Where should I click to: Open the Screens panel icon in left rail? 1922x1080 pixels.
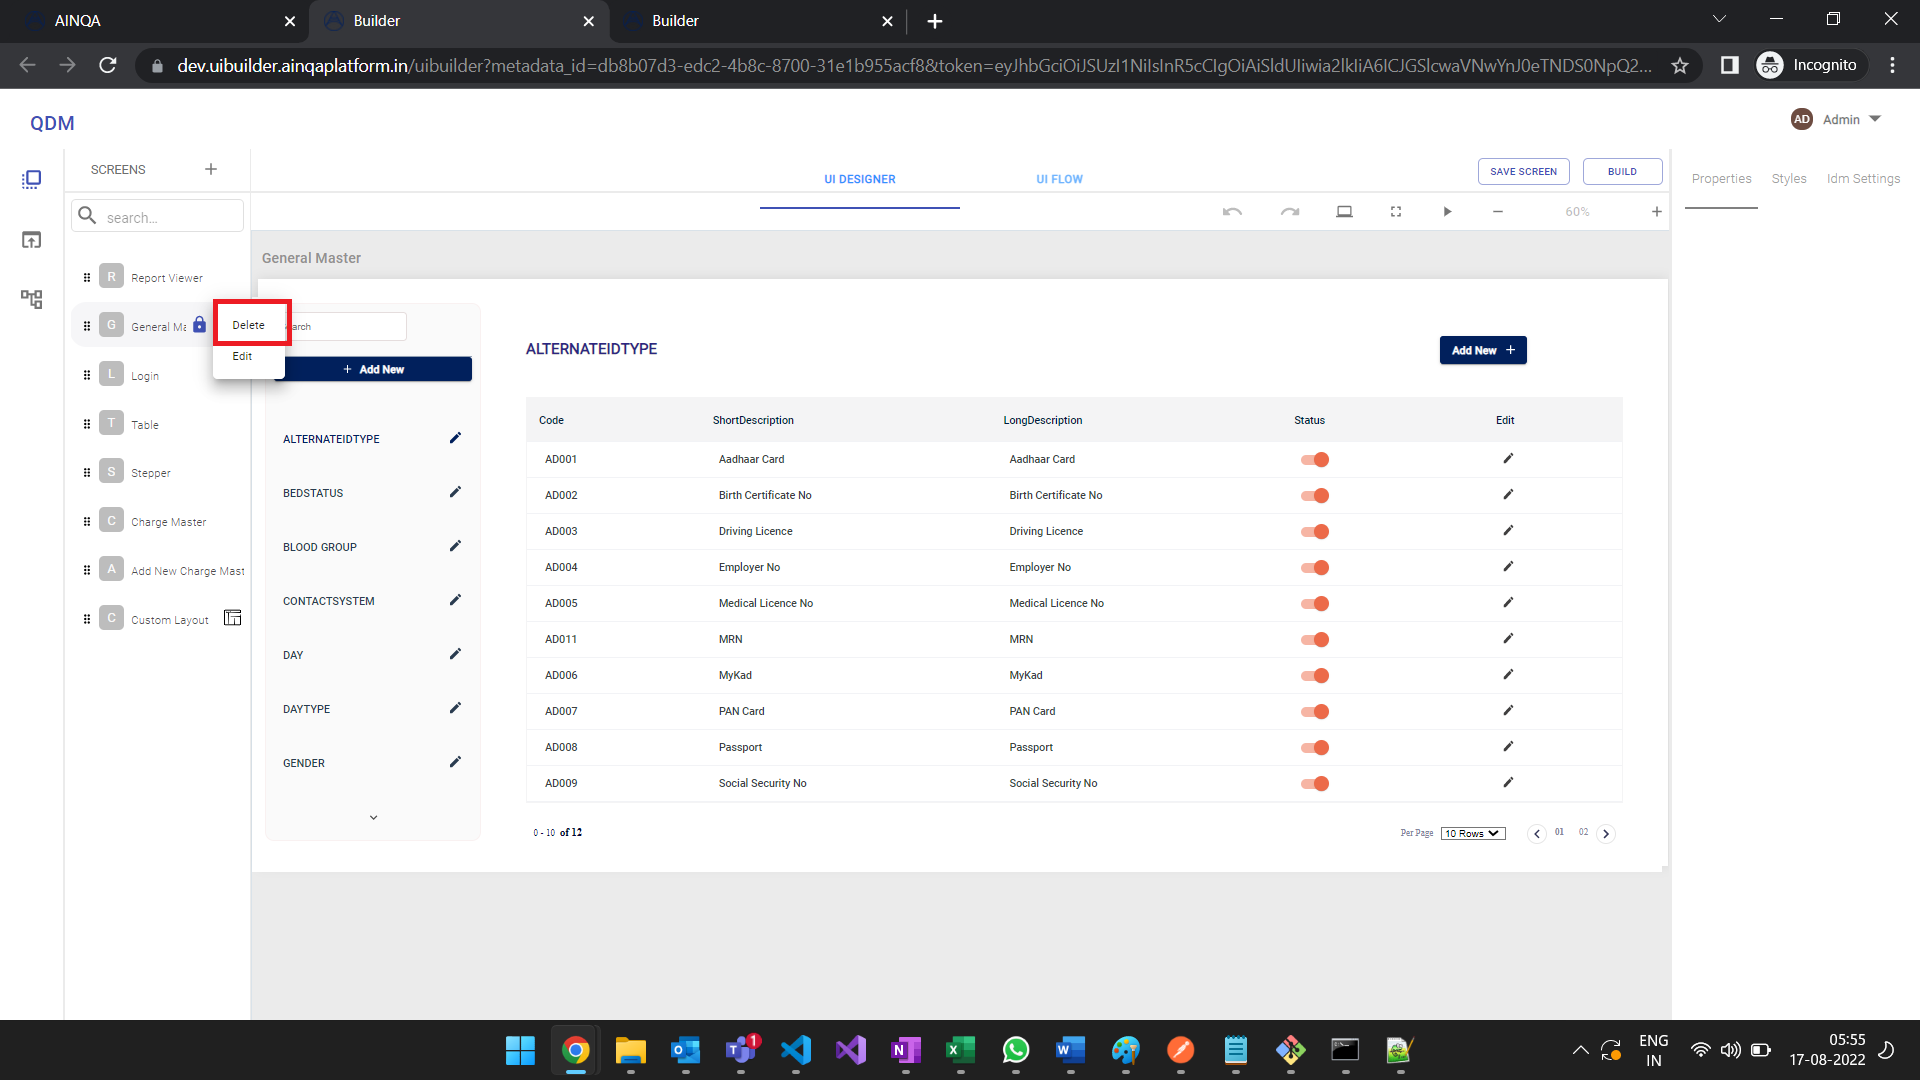click(32, 180)
